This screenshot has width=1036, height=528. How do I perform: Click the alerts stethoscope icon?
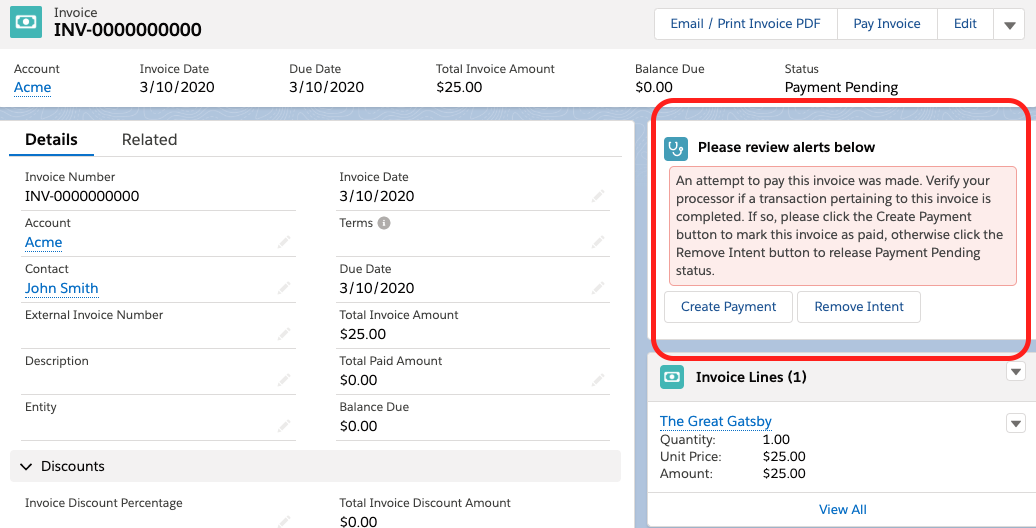[x=677, y=148]
